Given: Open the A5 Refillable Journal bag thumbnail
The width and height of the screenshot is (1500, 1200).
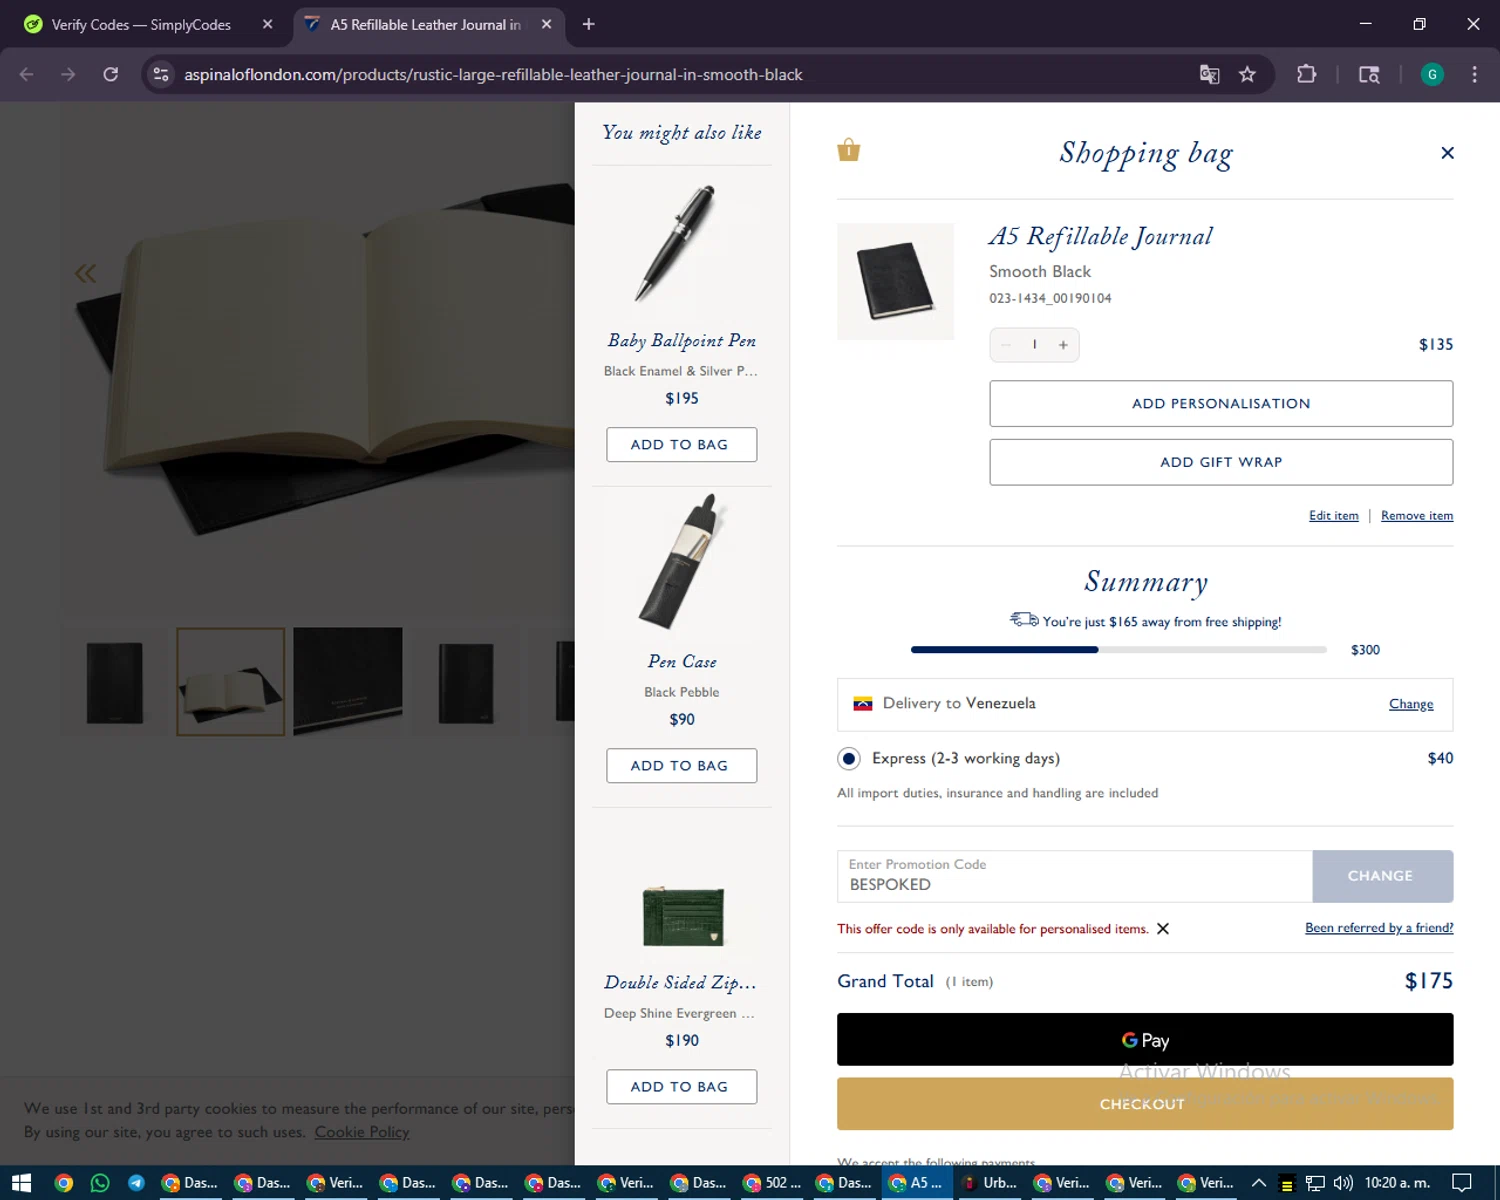Looking at the screenshot, I should 895,282.
